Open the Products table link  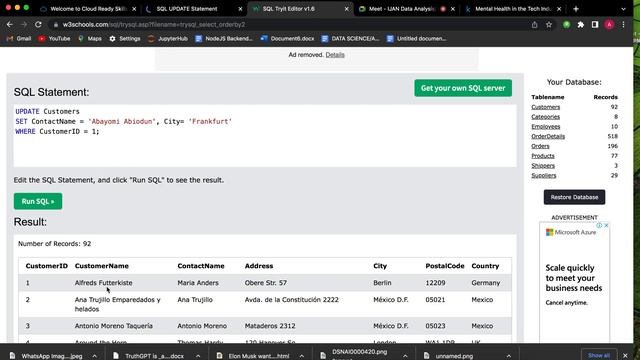tap(543, 156)
